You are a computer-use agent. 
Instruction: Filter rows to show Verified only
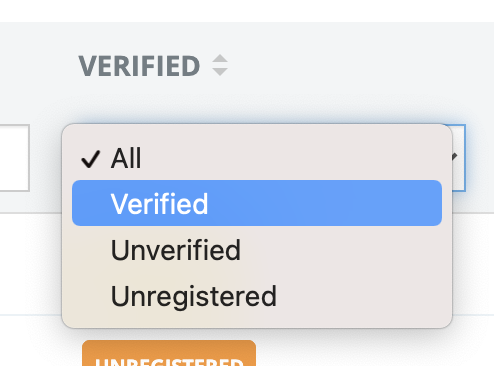pos(257,203)
